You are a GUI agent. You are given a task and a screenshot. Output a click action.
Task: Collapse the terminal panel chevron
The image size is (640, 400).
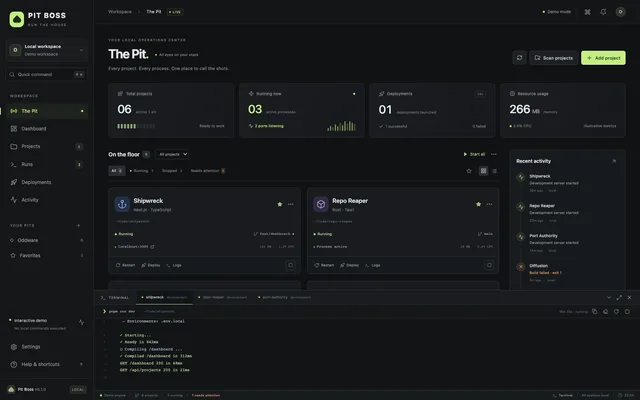[609, 298]
